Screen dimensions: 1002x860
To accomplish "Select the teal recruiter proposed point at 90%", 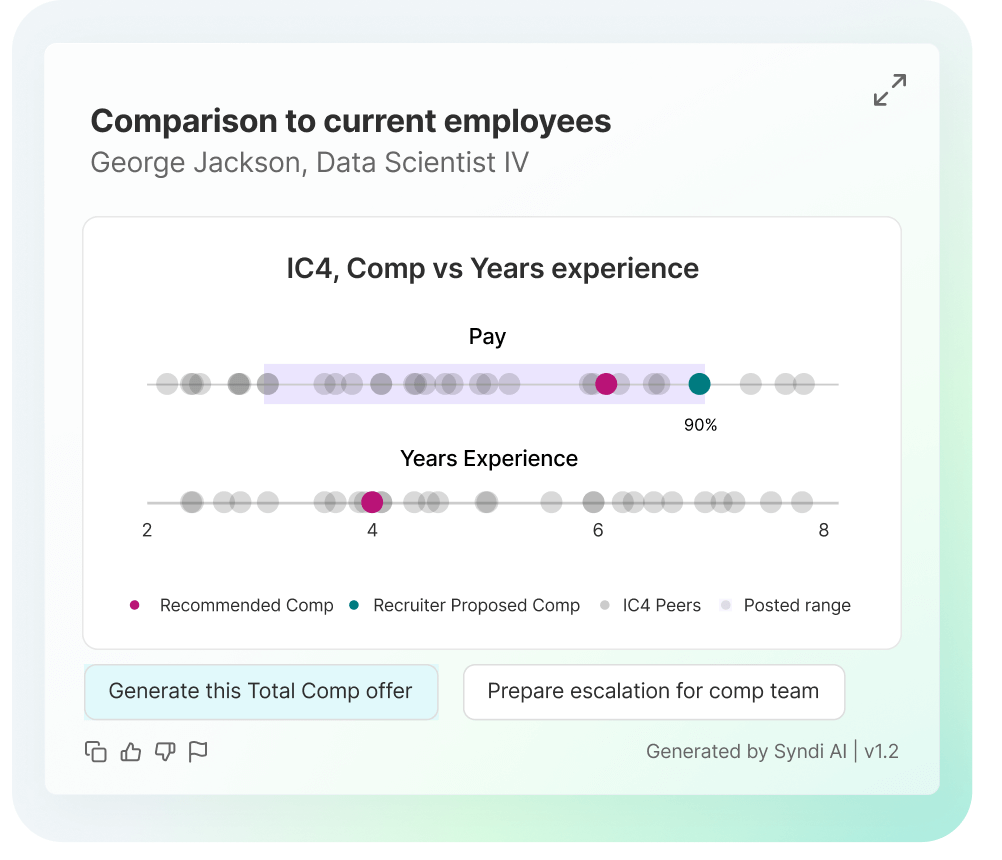I will click(699, 384).
